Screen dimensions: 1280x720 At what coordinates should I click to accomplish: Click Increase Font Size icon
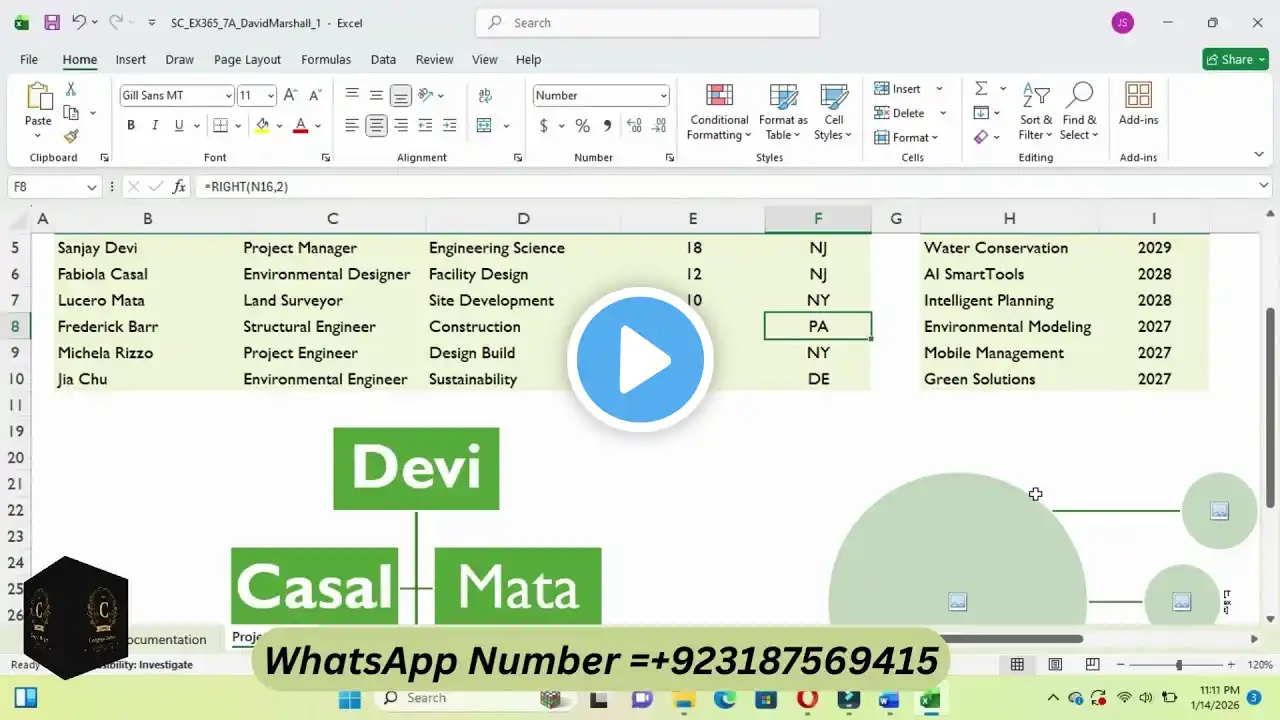[290, 95]
